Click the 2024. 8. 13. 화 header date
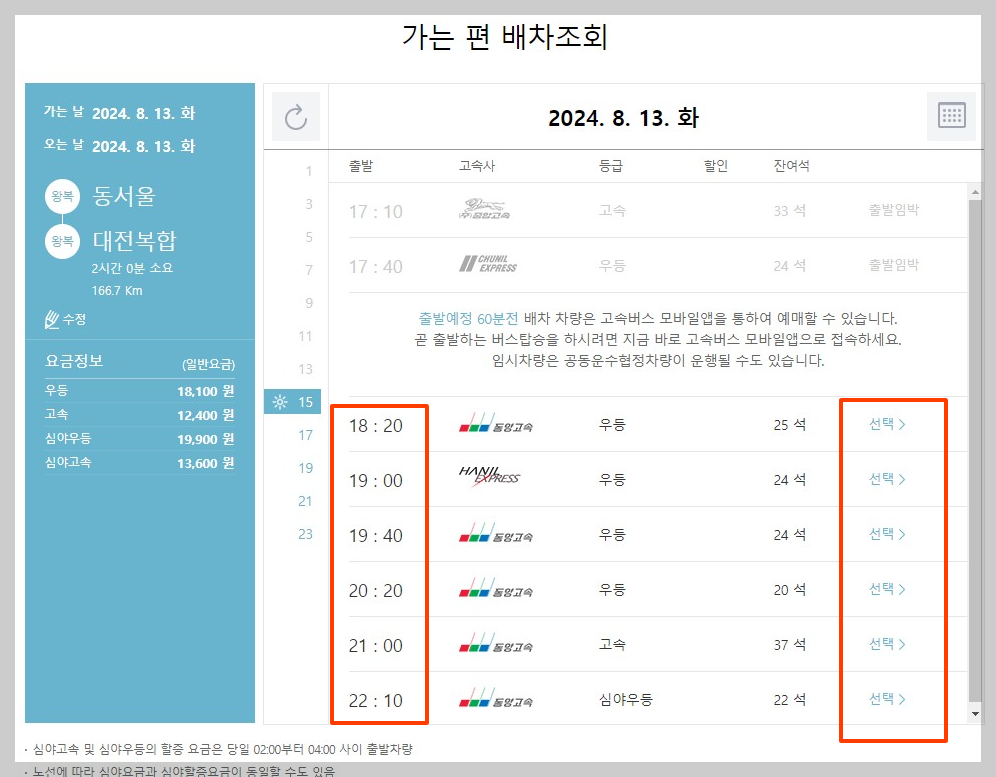The height and width of the screenshot is (777, 996). [624, 118]
